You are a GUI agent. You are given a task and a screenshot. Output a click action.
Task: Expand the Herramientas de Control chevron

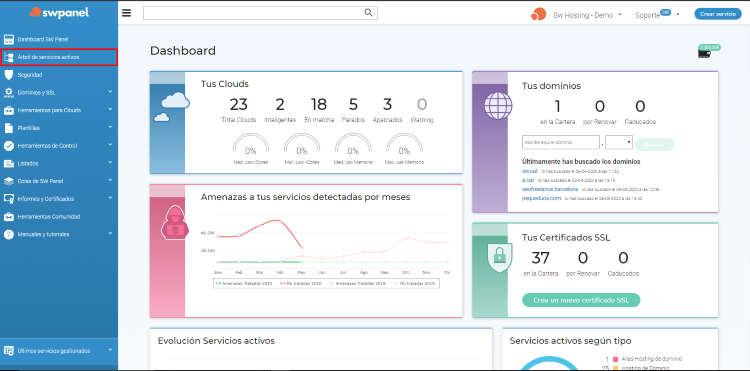coord(110,144)
